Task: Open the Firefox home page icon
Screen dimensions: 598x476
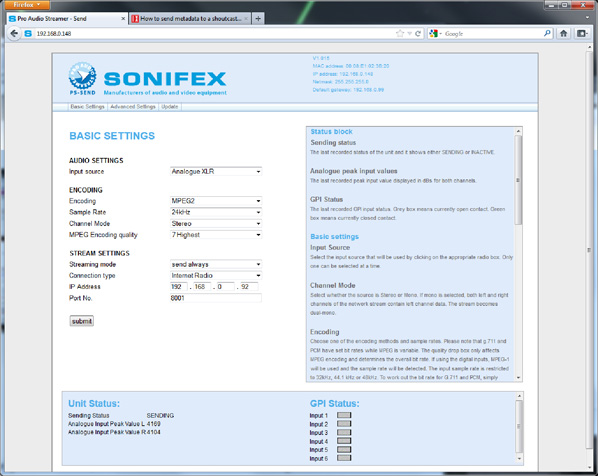Action: 564,34
